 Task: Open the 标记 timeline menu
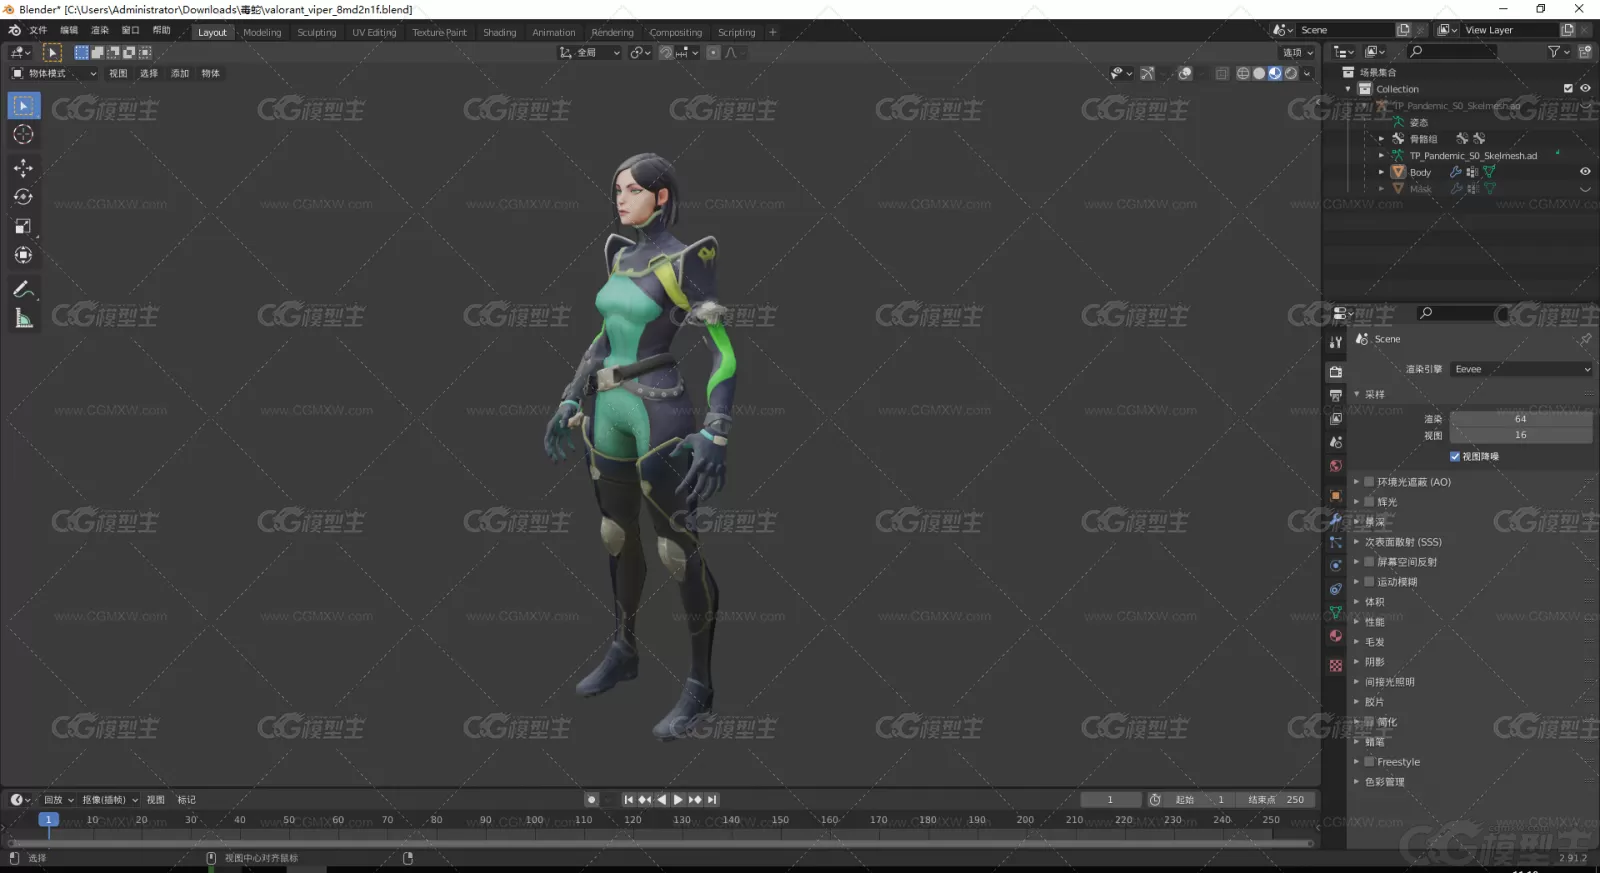point(187,800)
